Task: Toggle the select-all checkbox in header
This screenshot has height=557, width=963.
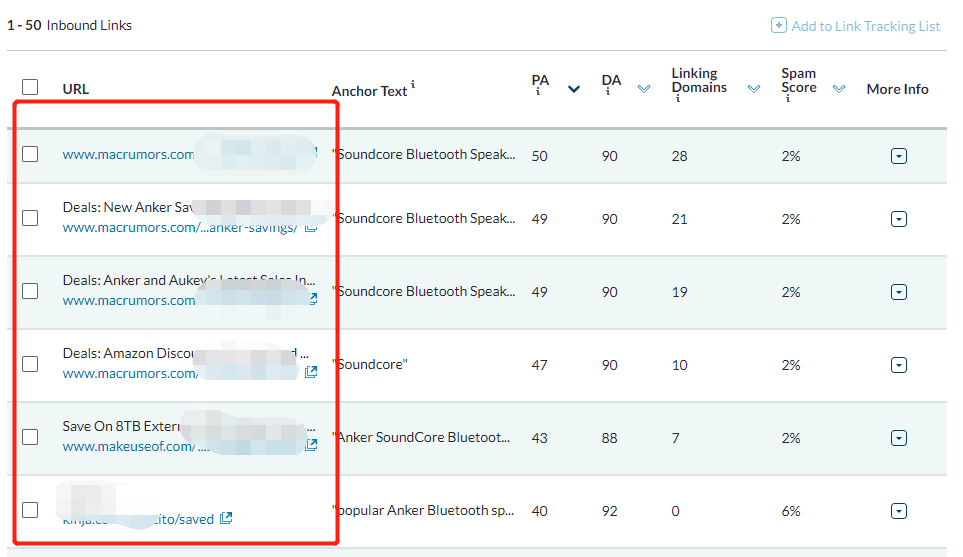Action: coord(30,87)
